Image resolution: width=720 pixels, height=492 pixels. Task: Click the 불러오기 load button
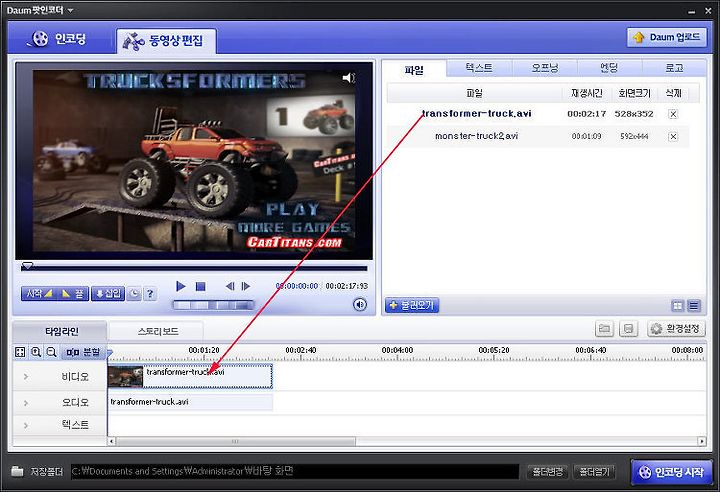point(412,305)
